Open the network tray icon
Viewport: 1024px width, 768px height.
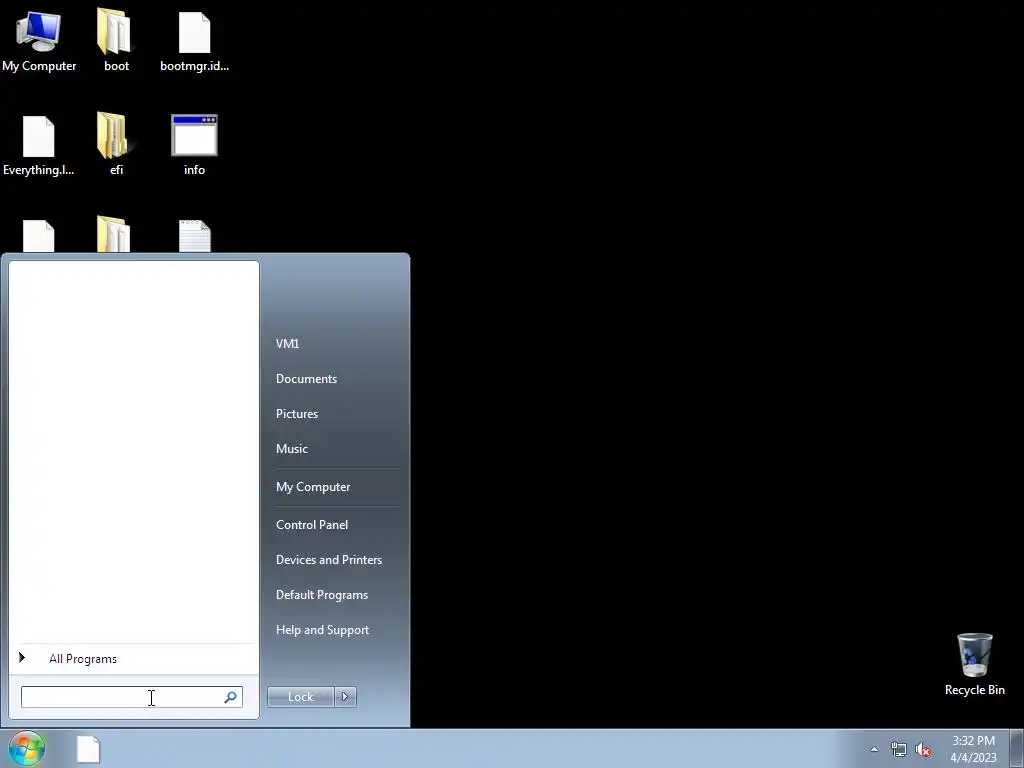coord(899,750)
